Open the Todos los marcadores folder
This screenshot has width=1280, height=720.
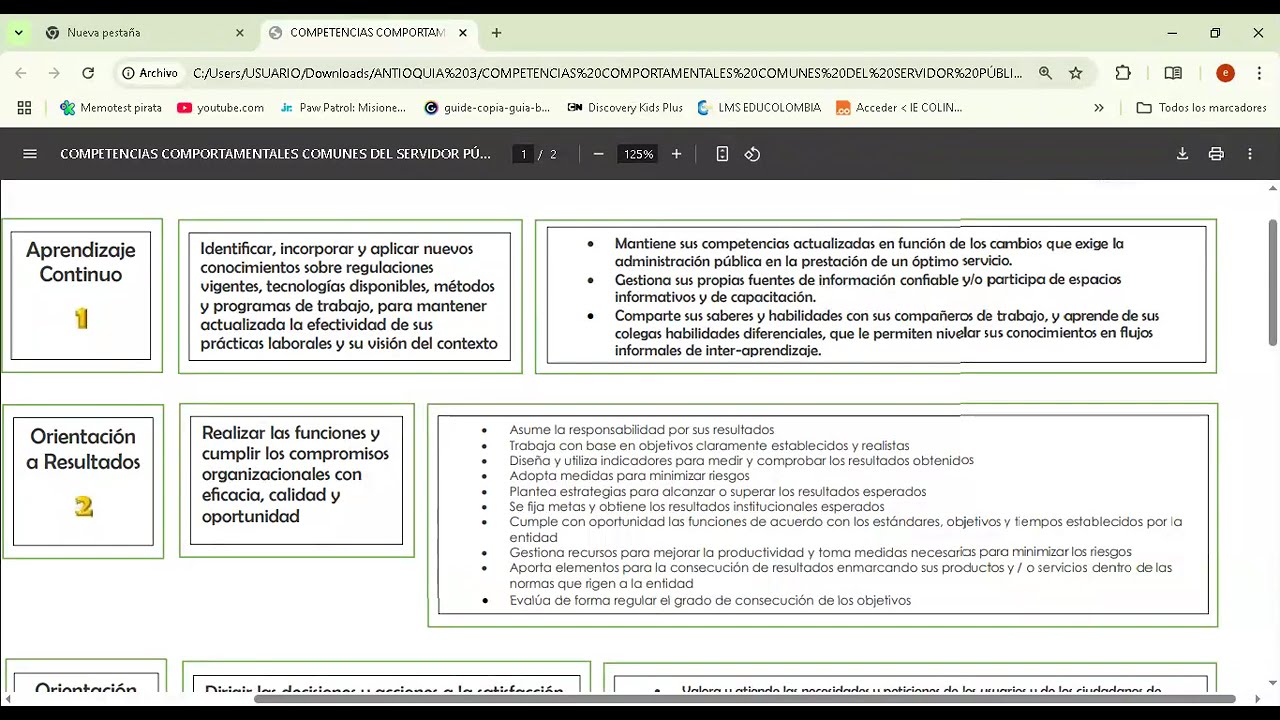pos(1202,107)
